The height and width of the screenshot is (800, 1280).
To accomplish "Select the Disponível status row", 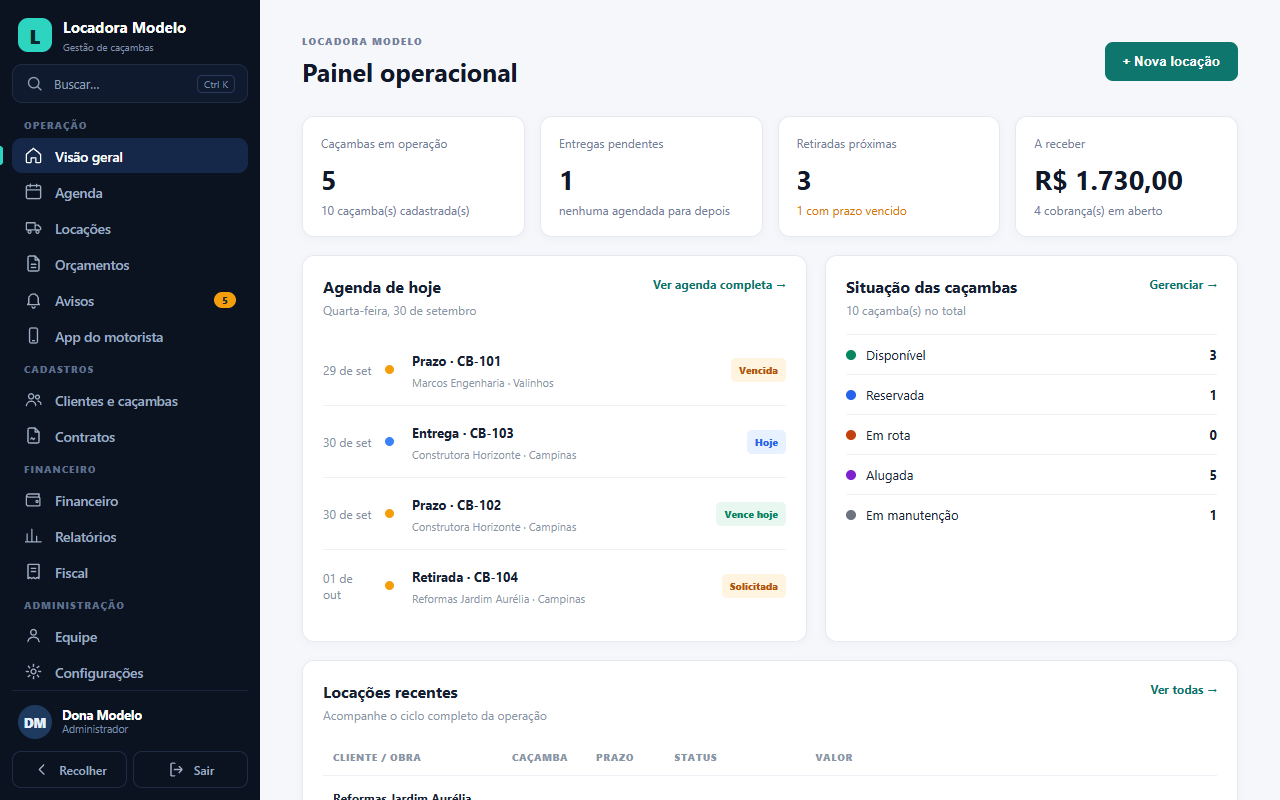I will click(1031, 355).
